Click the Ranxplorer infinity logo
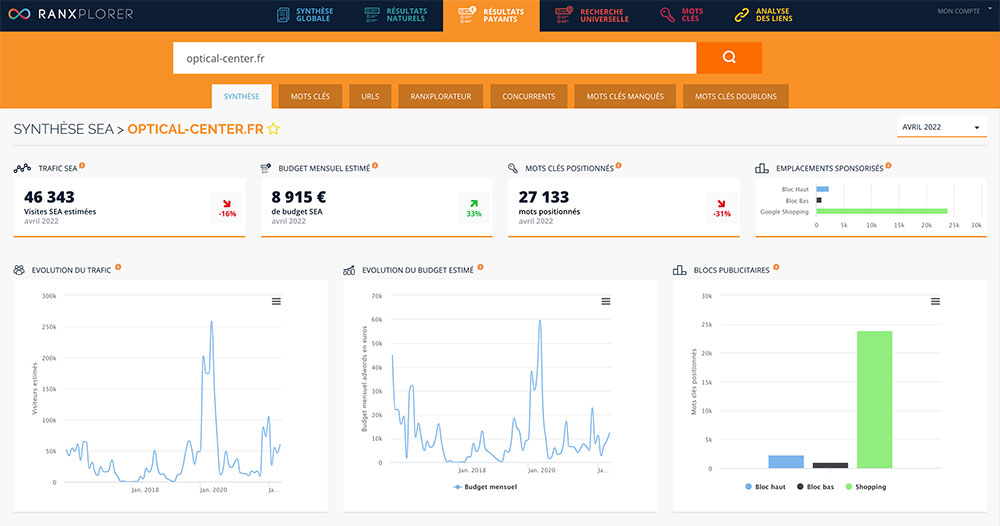 (x=19, y=14)
